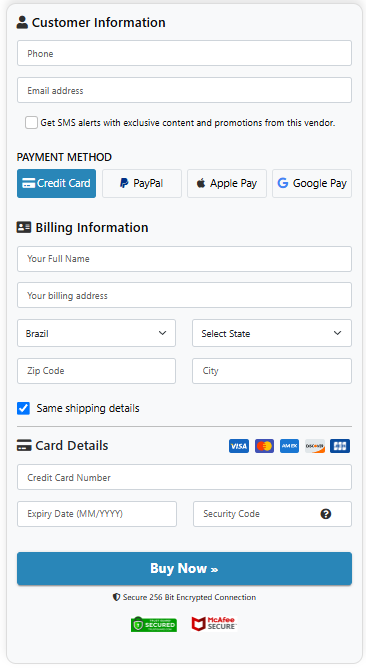Click the green Secured trust badge
This screenshot has height=668, width=366.
[x=154, y=624]
